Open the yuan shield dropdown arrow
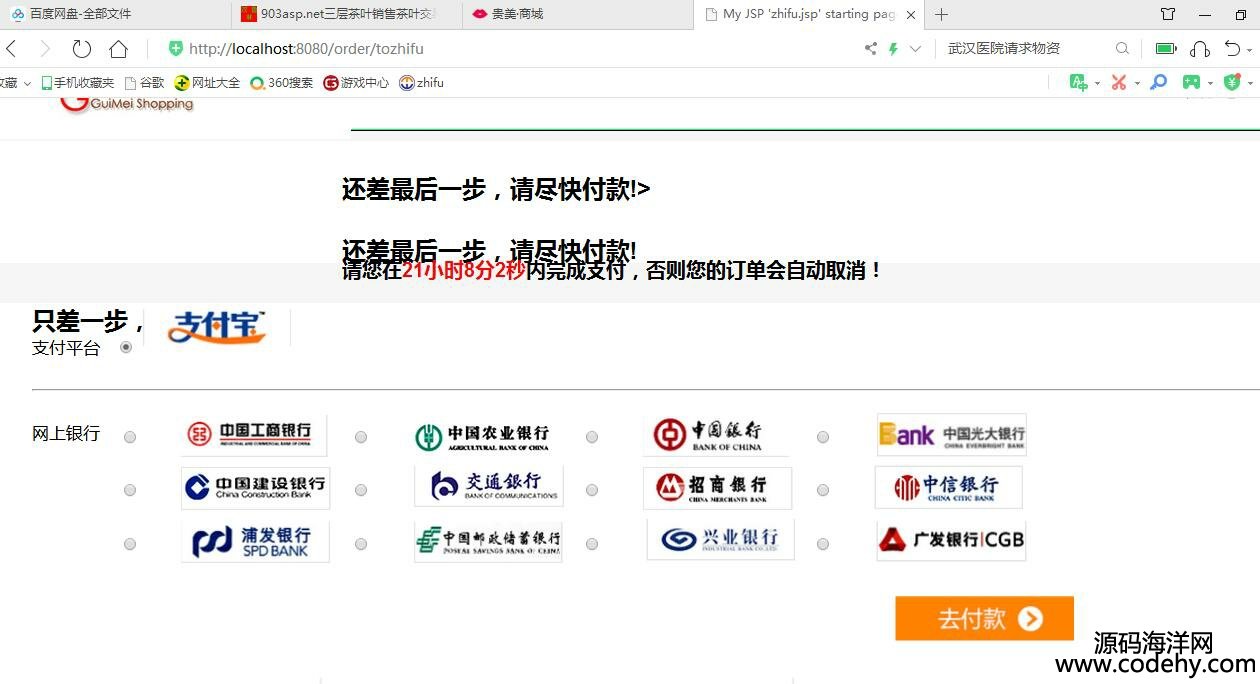The image size is (1260, 684). coord(1250,83)
